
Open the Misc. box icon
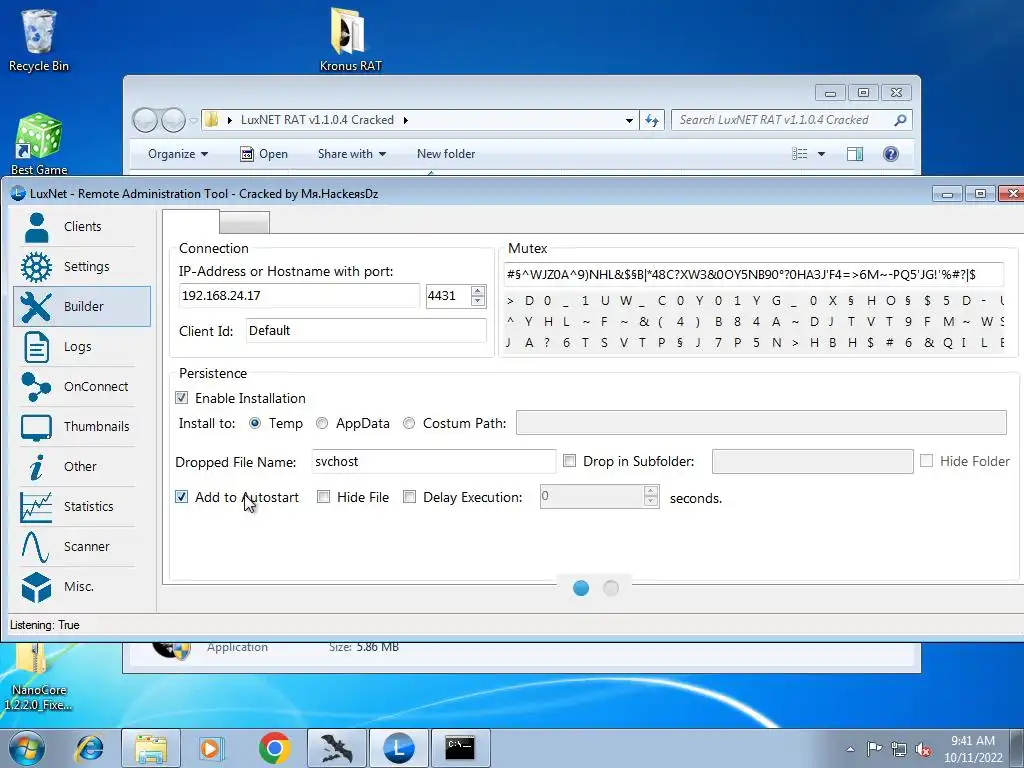click(36, 587)
